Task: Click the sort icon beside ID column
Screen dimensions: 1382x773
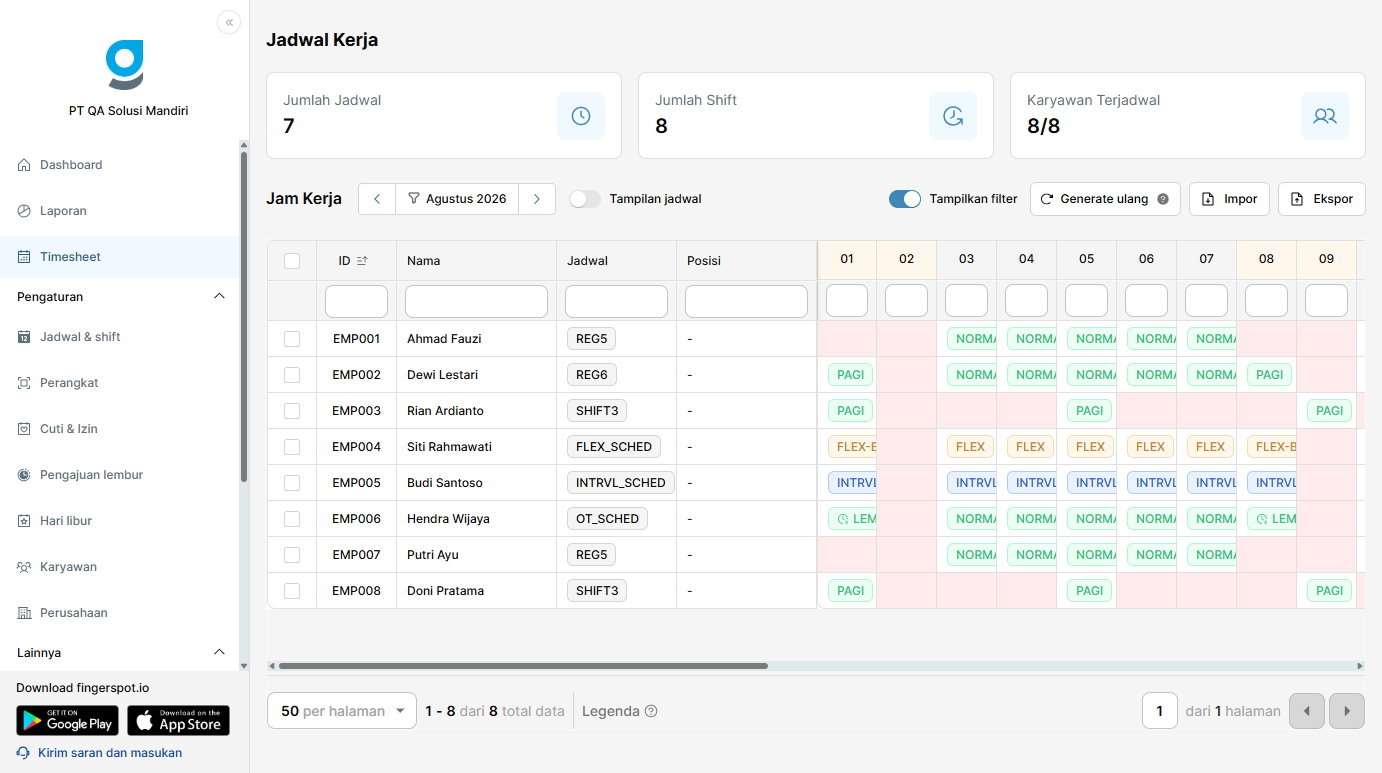Action: [x=362, y=261]
